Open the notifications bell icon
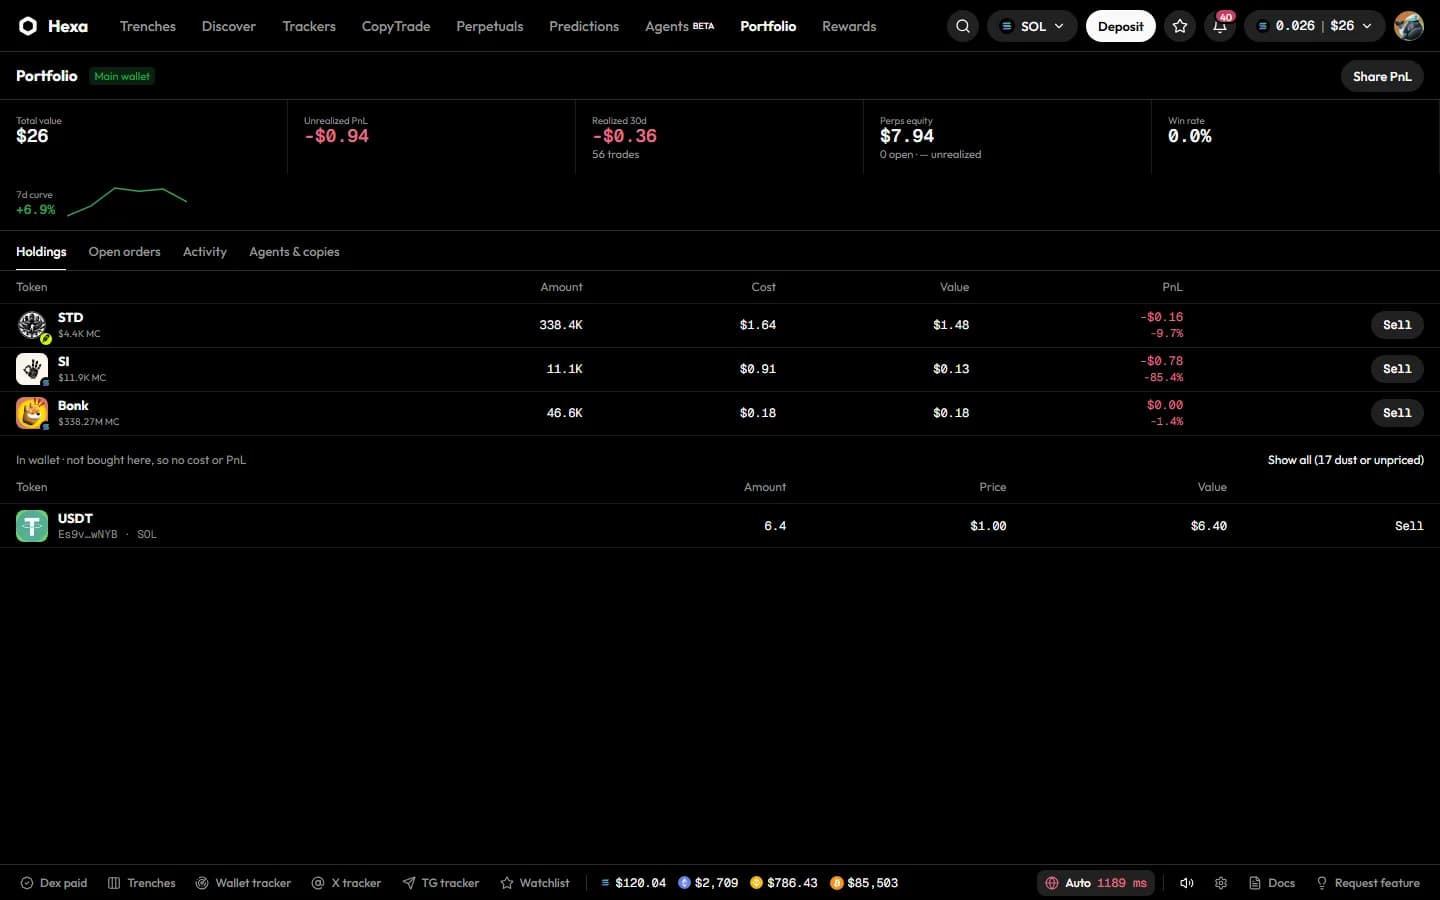 click(x=1220, y=26)
